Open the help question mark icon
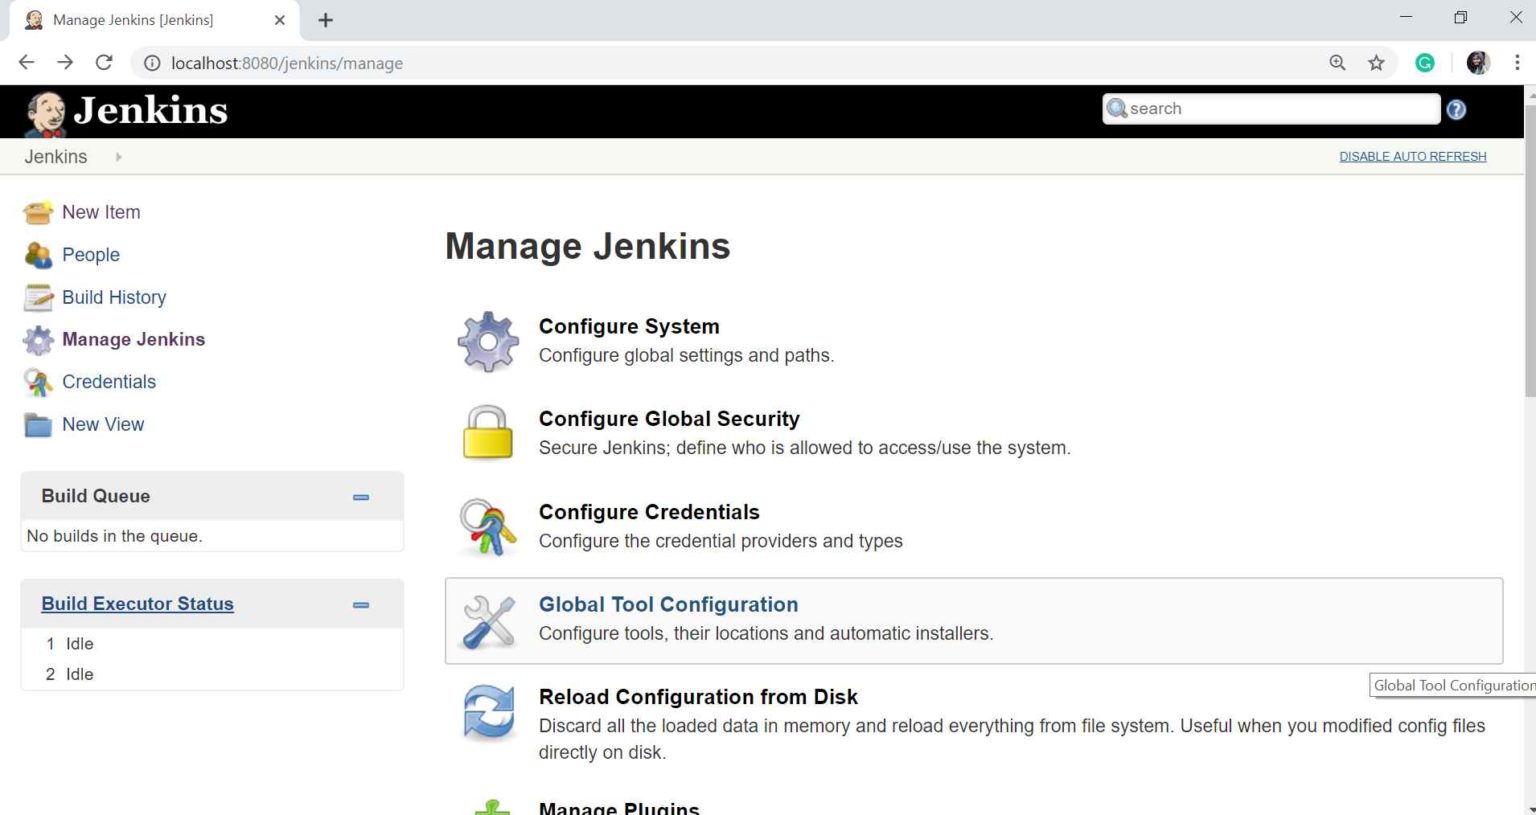 click(x=1457, y=110)
